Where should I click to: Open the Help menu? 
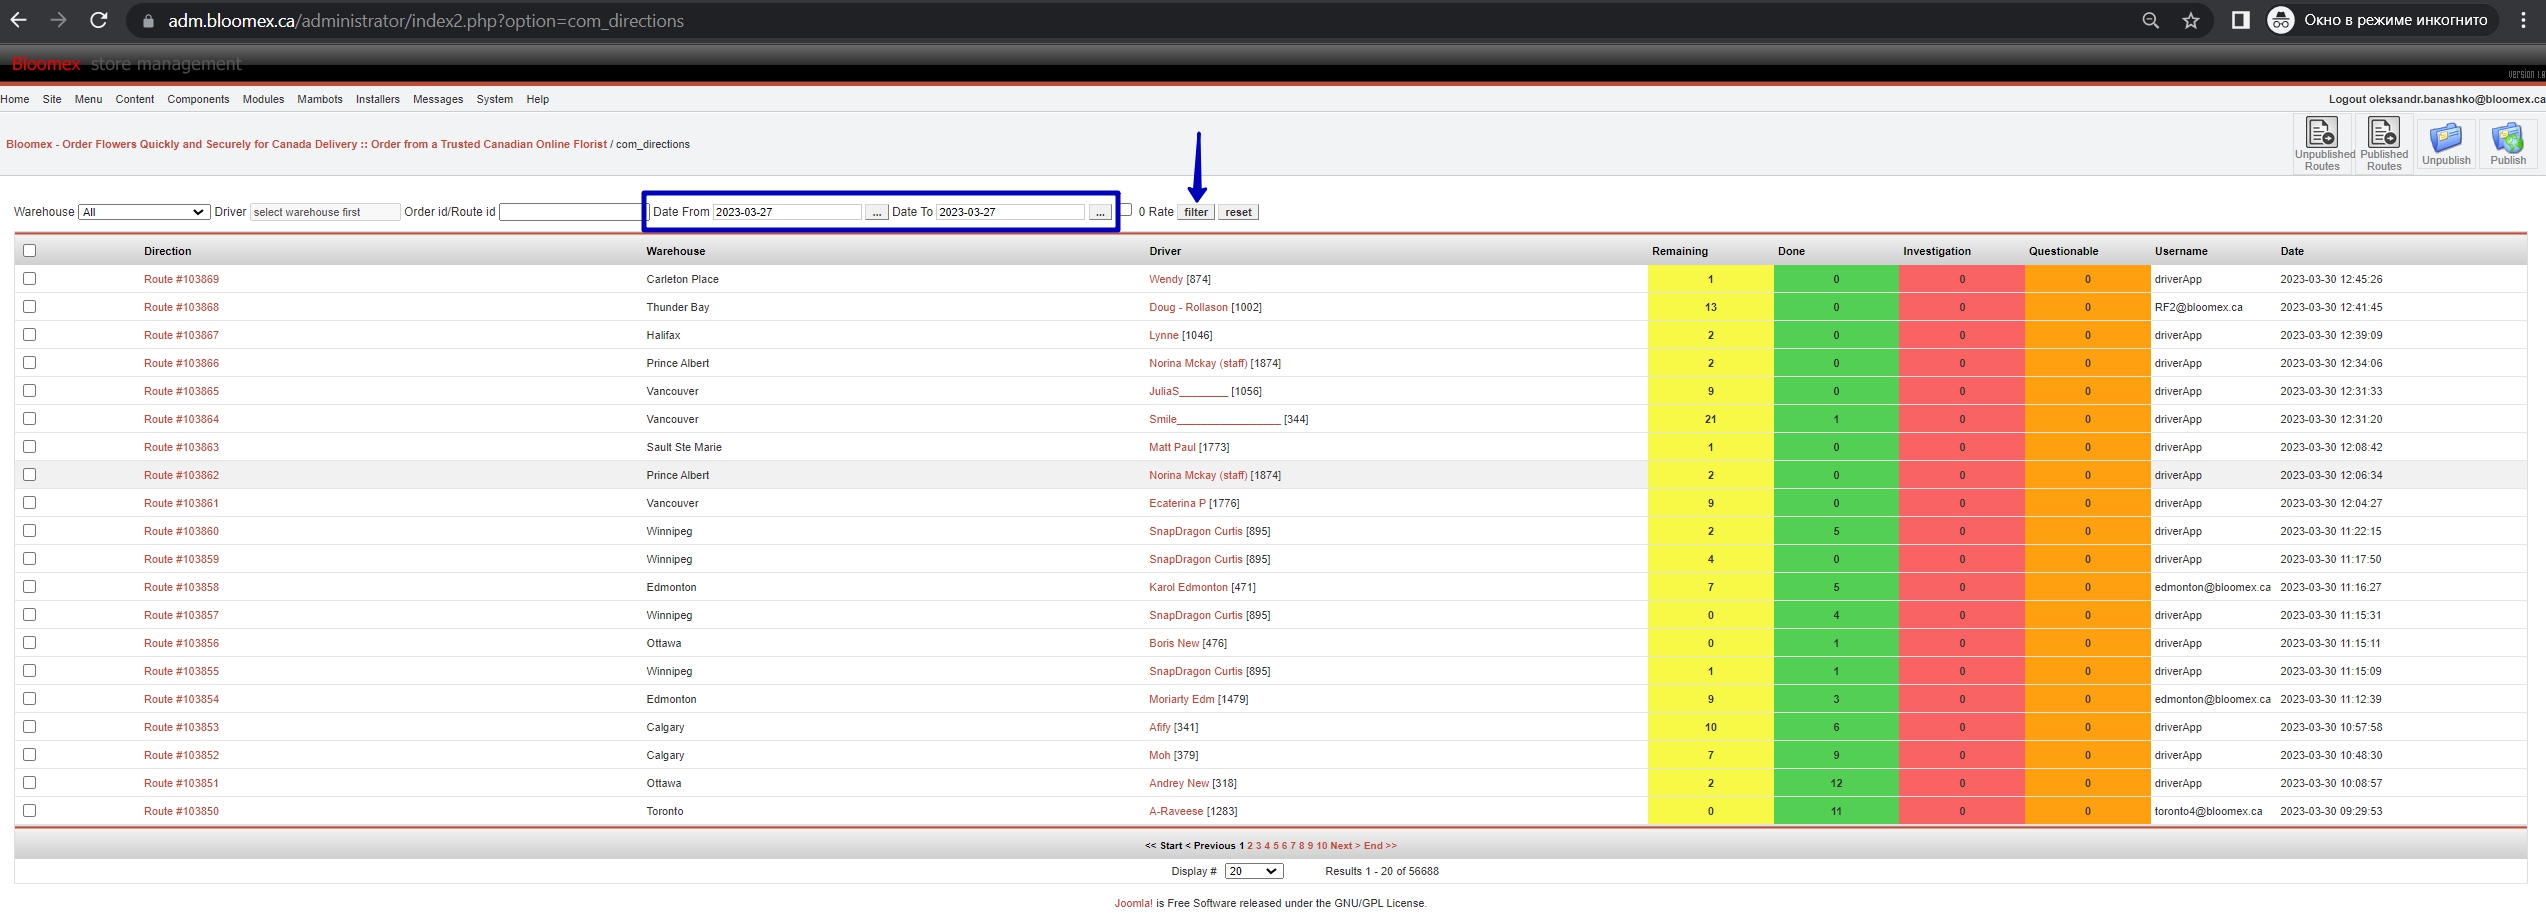538,99
